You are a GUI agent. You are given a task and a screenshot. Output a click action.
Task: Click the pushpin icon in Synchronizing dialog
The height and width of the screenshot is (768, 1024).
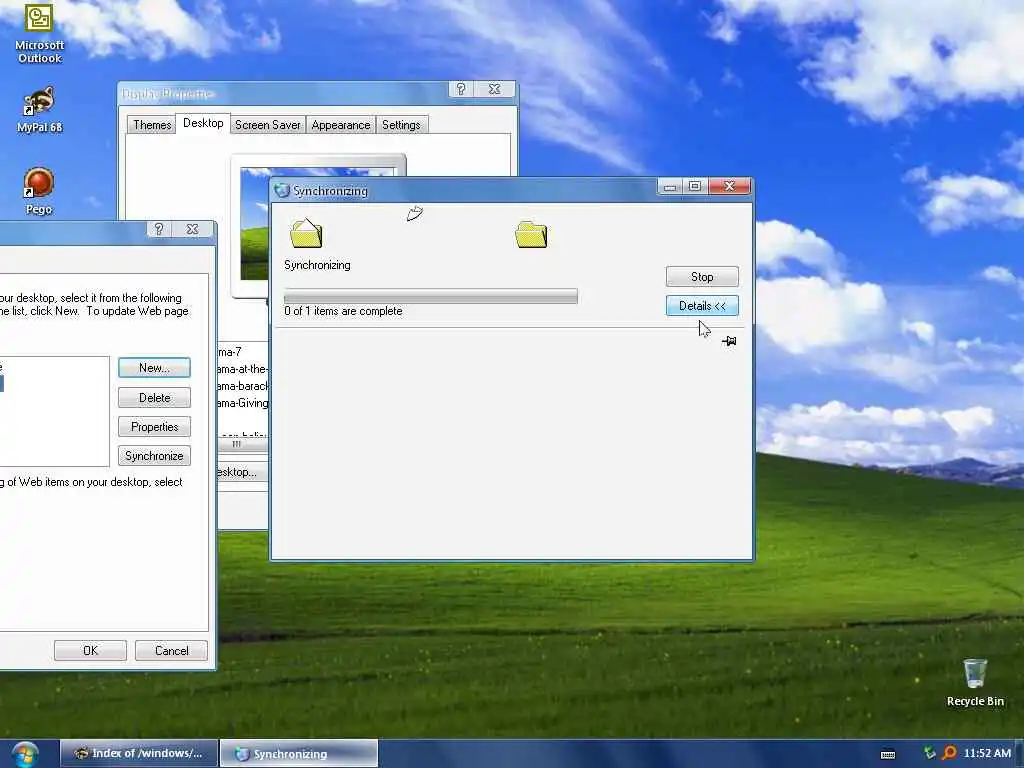click(729, 341)
